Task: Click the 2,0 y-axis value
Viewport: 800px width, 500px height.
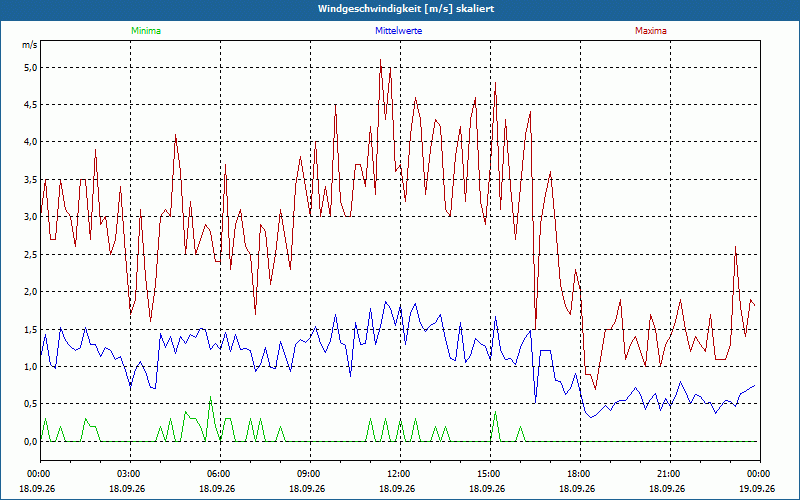Action: (31, 292)
